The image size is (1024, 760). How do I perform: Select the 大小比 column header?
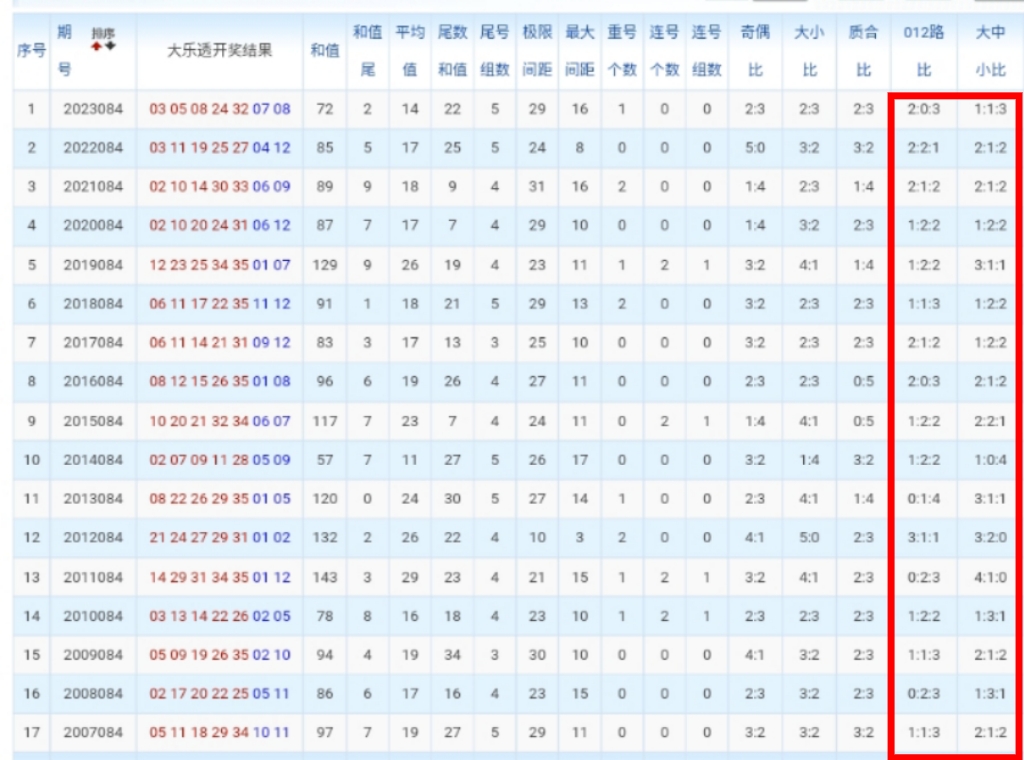pos(809,51)
